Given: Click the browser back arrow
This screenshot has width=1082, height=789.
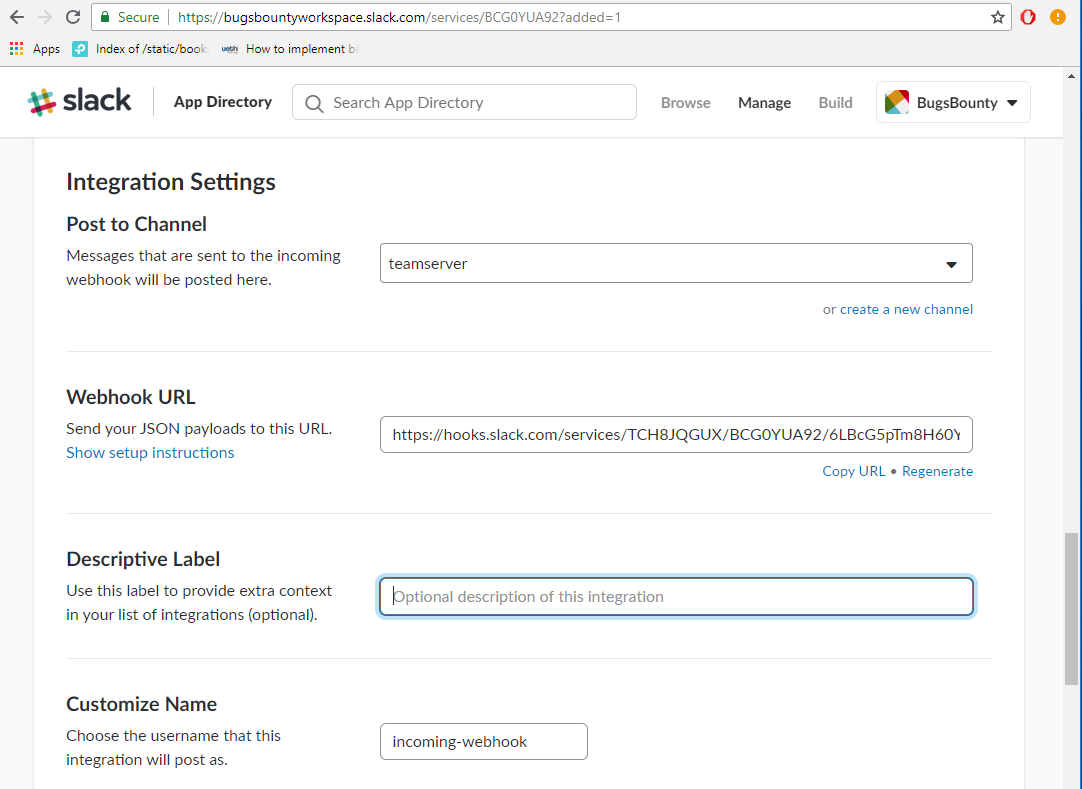Looking at the screenshot, I should (x=16, y=17).
